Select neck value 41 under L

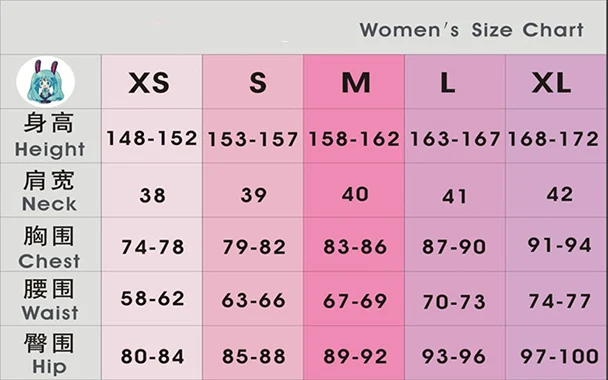(454, 197)
